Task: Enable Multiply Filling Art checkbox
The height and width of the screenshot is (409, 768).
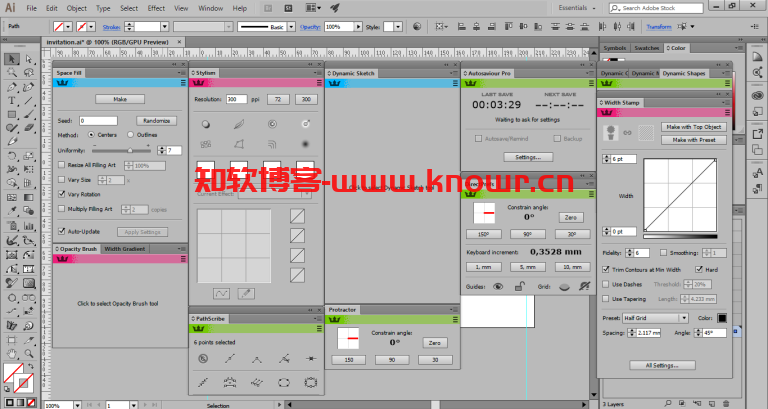Action: coord(62,209)
